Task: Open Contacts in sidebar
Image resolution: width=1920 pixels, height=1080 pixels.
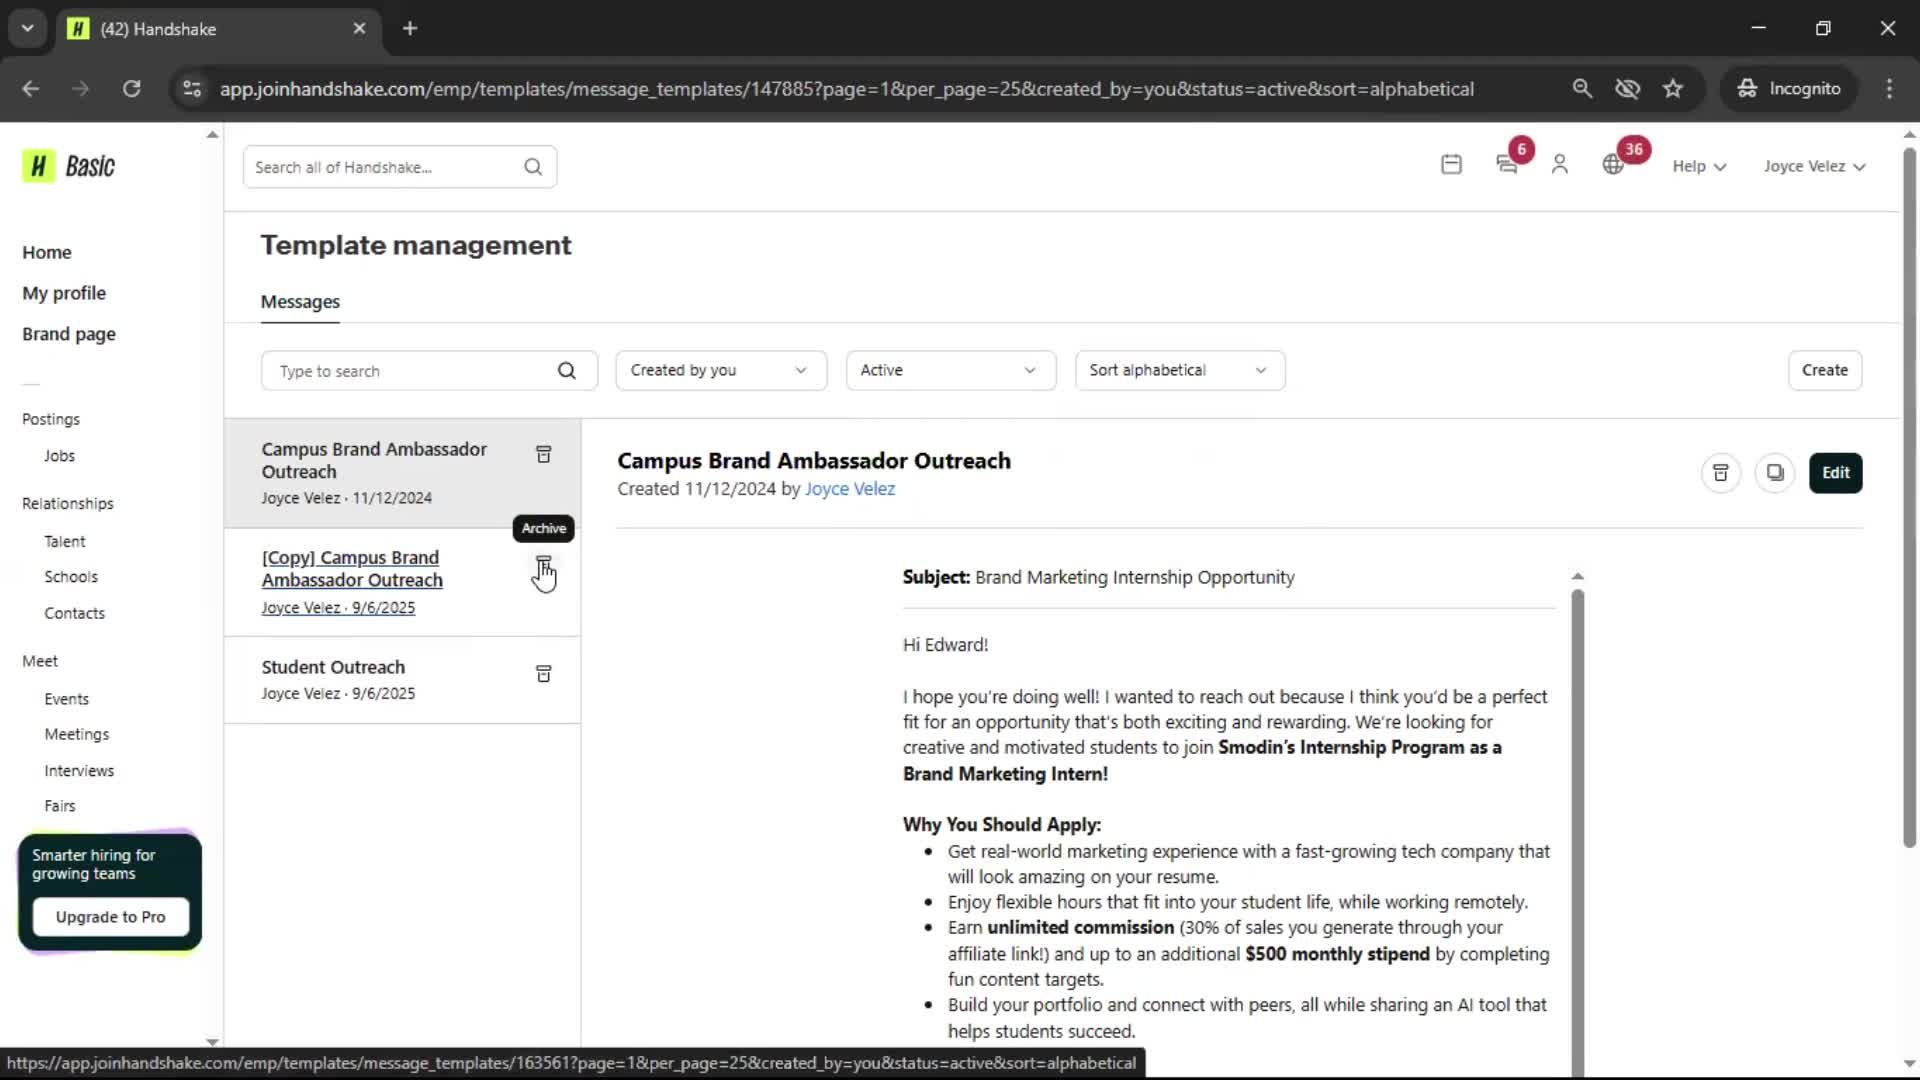Action: (74, 613)
